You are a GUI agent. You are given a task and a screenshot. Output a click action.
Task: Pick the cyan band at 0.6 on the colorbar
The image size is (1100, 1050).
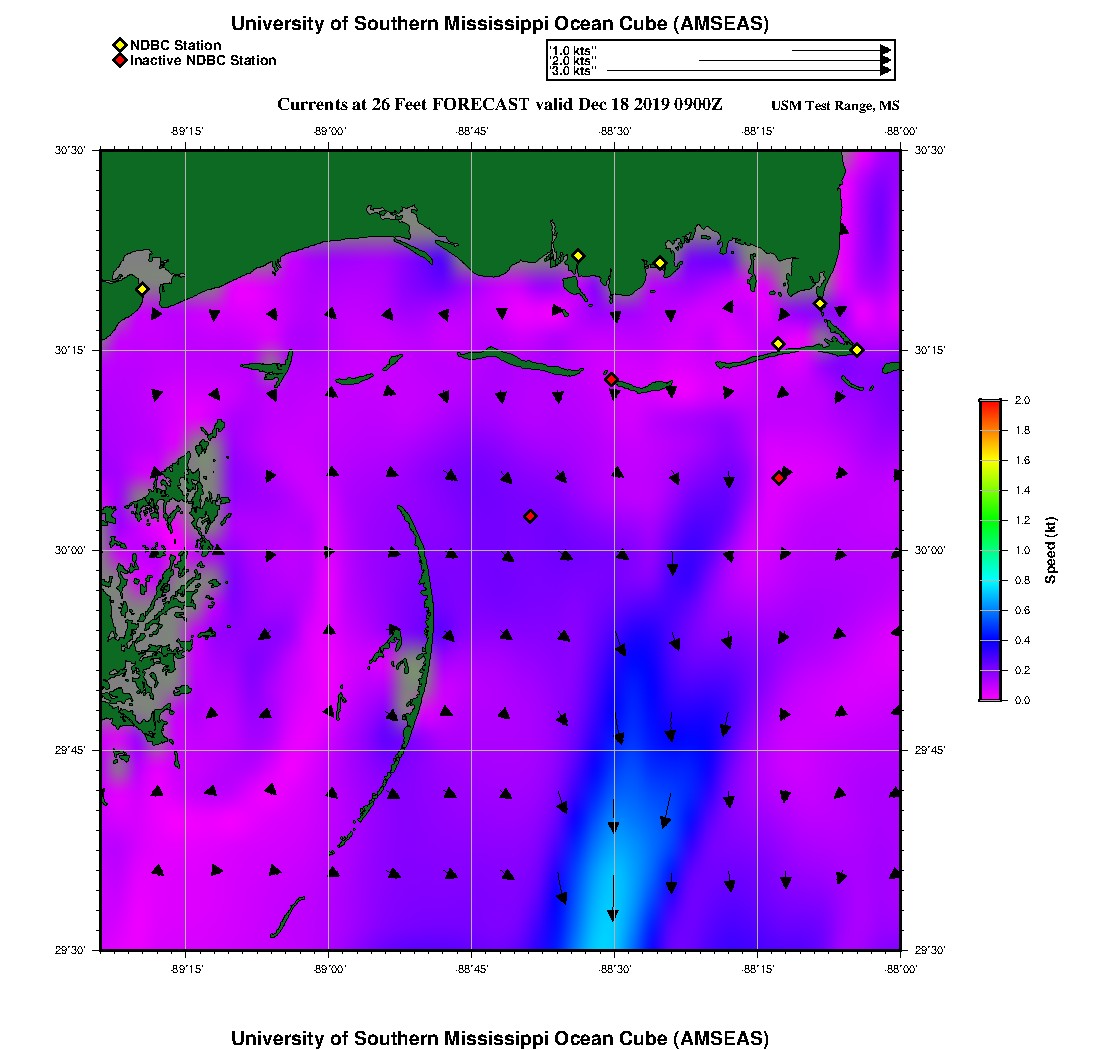tap(990, 610)
